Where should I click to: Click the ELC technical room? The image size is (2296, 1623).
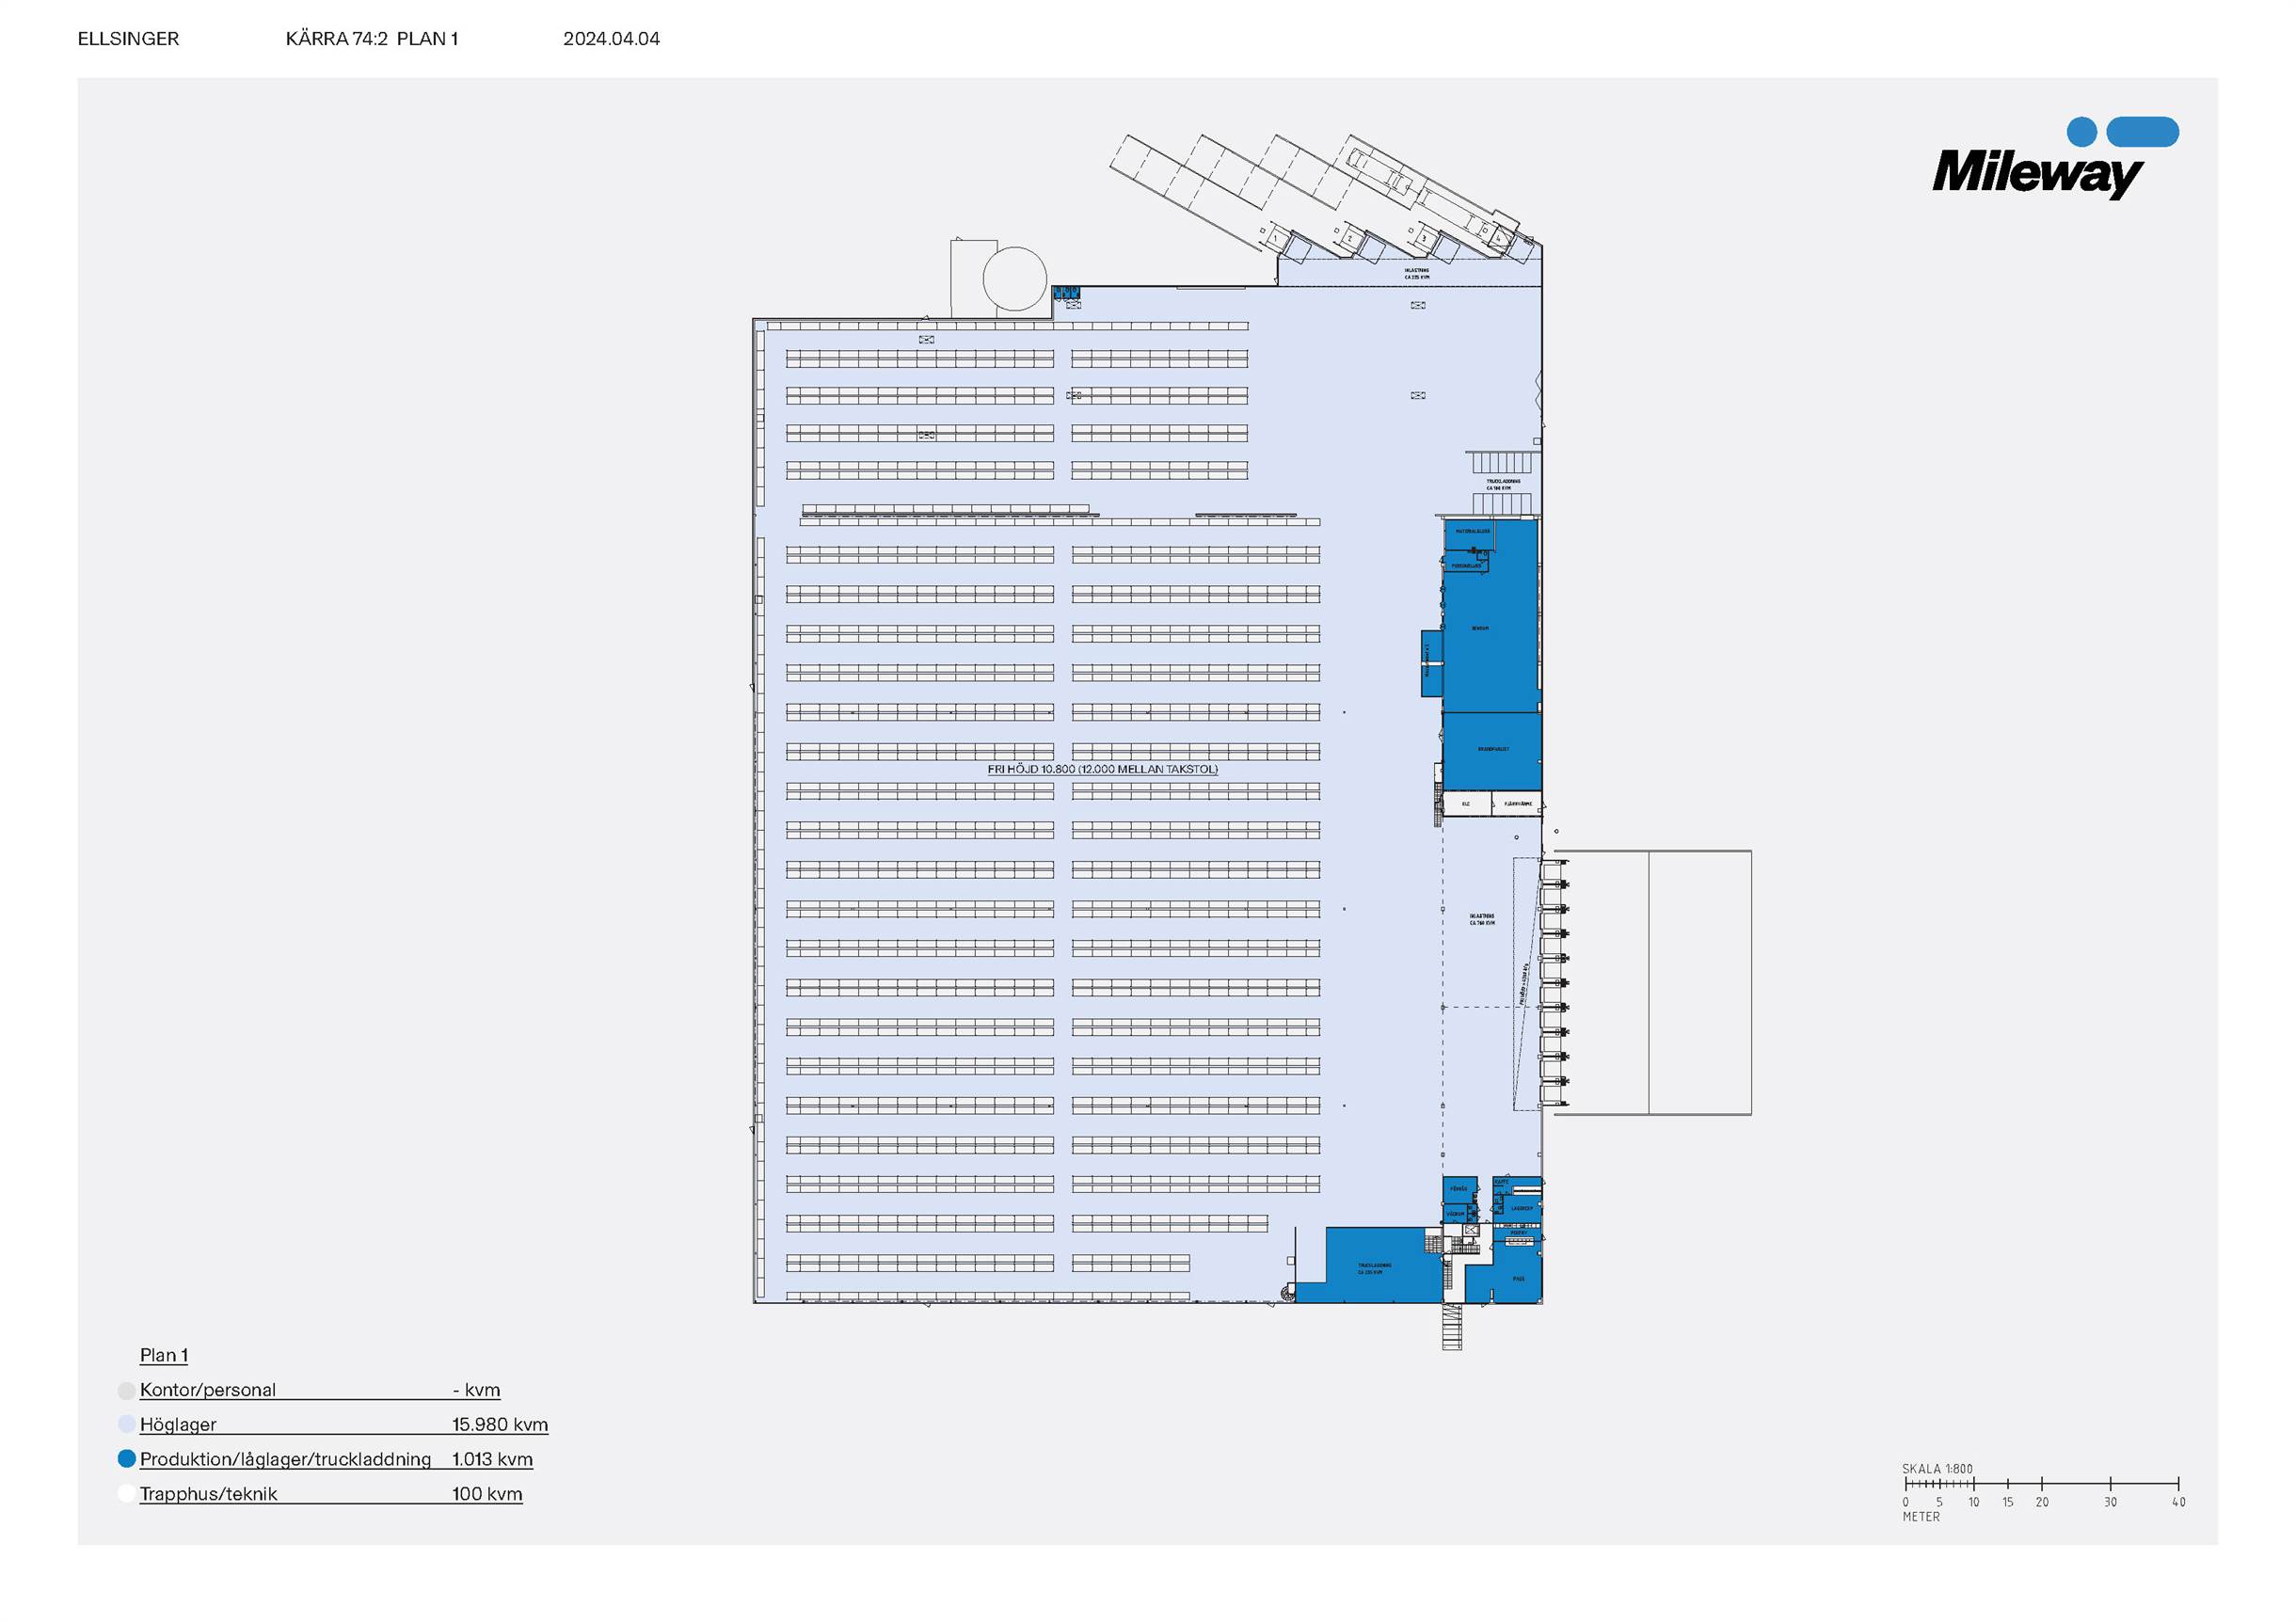pyautogui.click(x=1466, y=803)
